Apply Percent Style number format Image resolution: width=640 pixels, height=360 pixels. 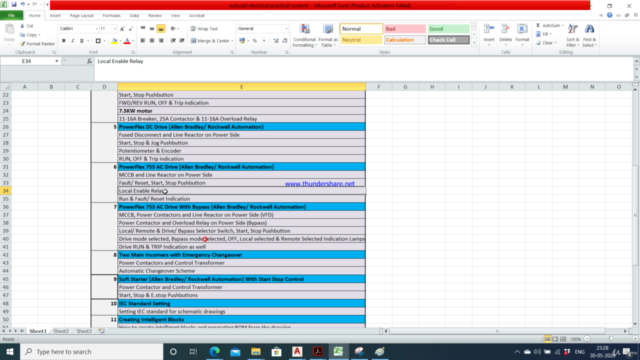(x=255, y=41)
